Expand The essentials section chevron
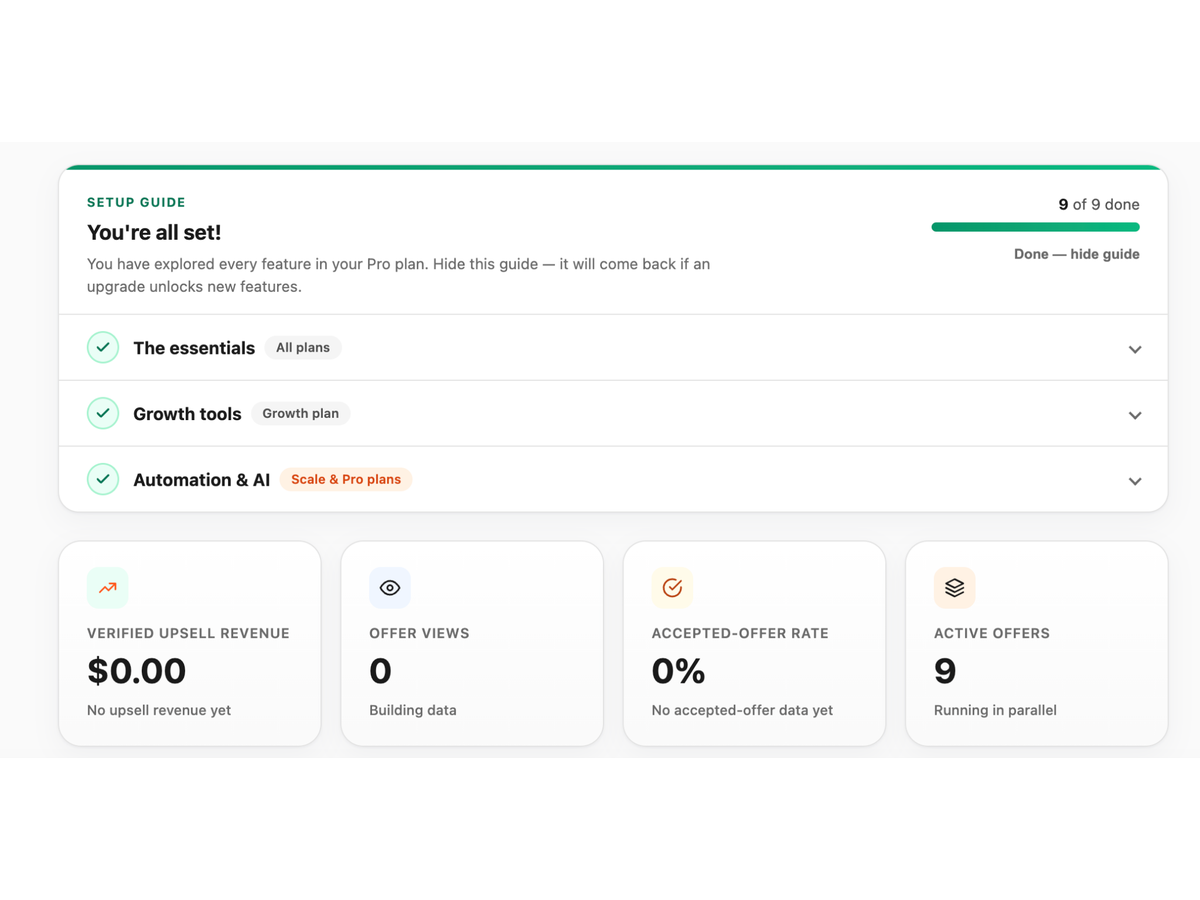1200x900 pixels. tap(1135, 349)
